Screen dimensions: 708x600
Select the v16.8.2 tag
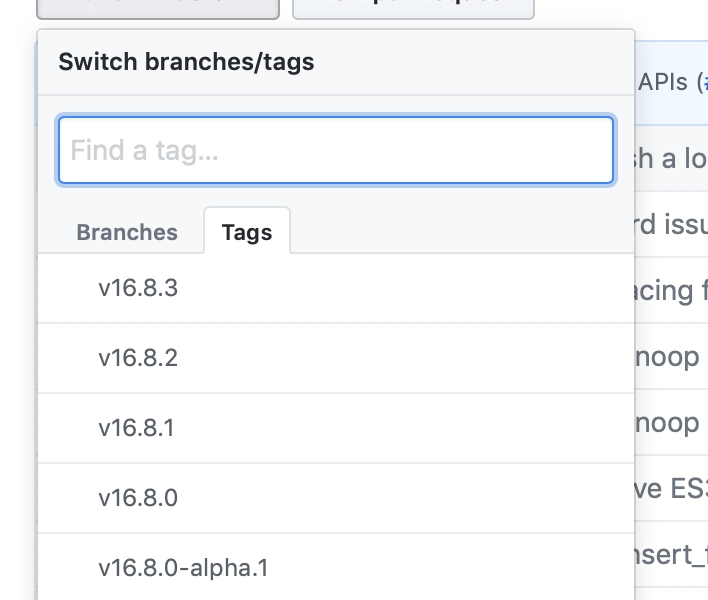[138, 358]
